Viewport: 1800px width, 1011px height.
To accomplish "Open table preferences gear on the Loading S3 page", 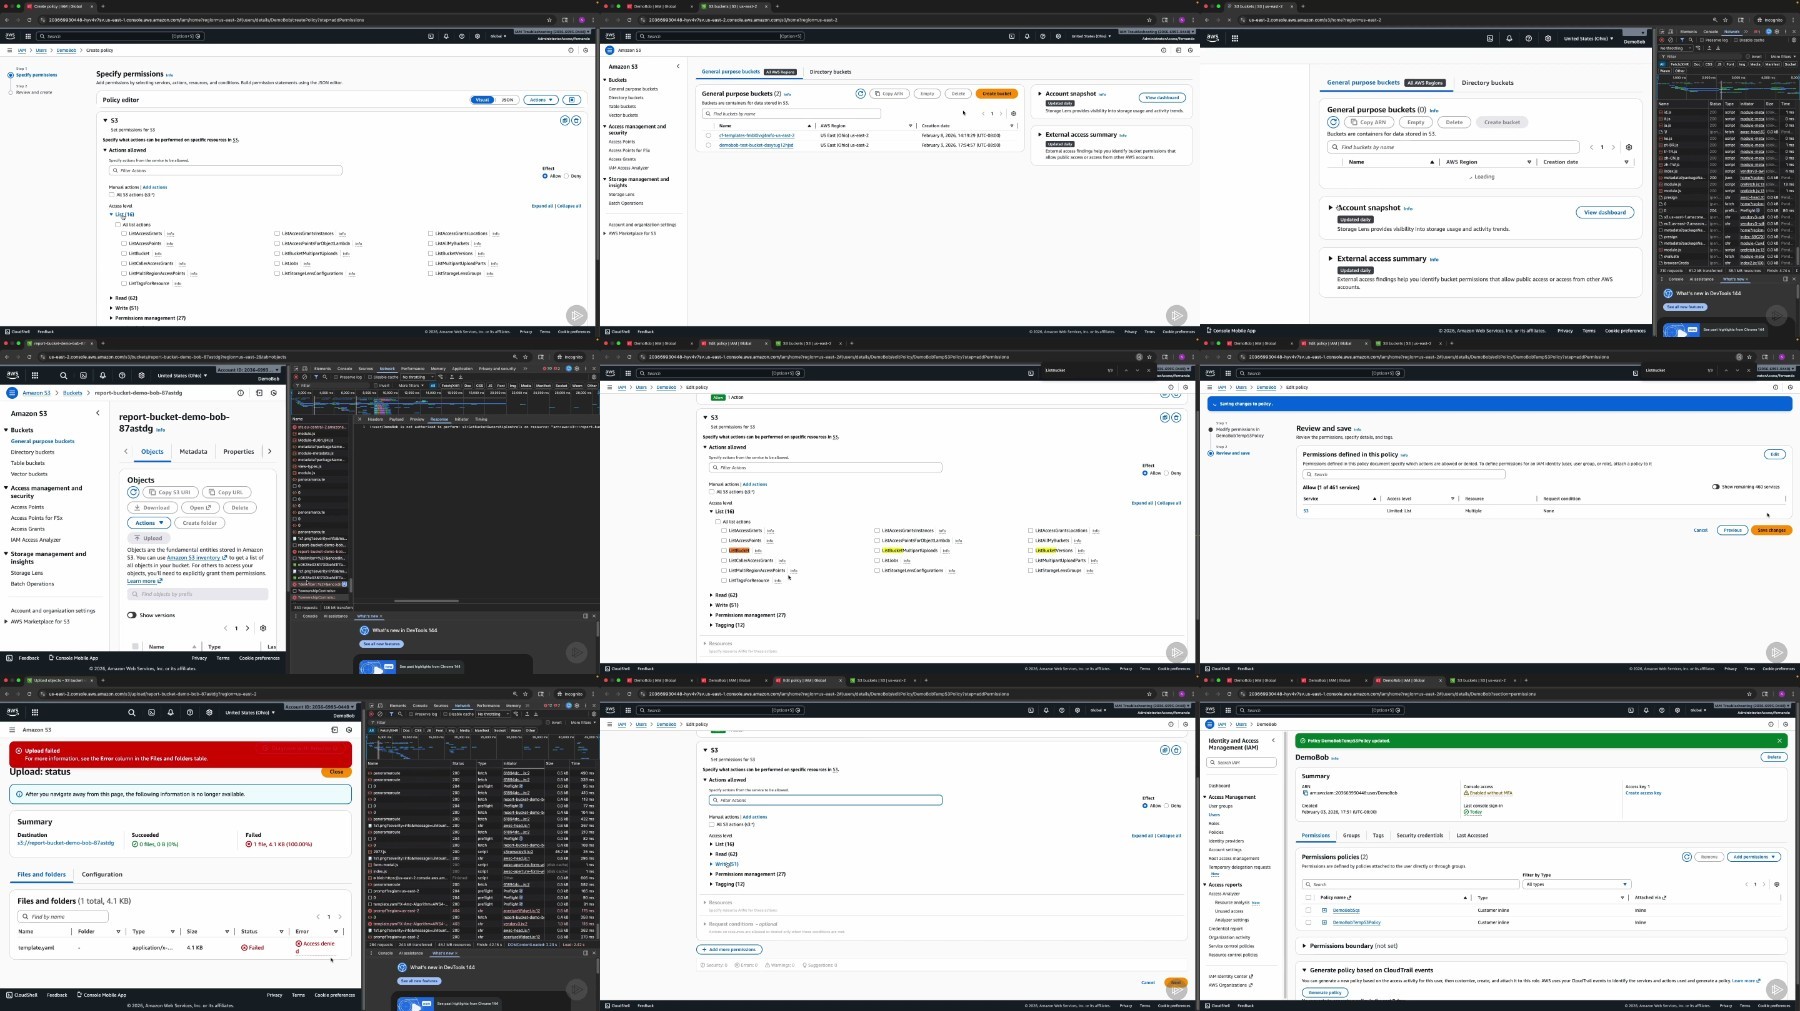I will point(1629,147).
